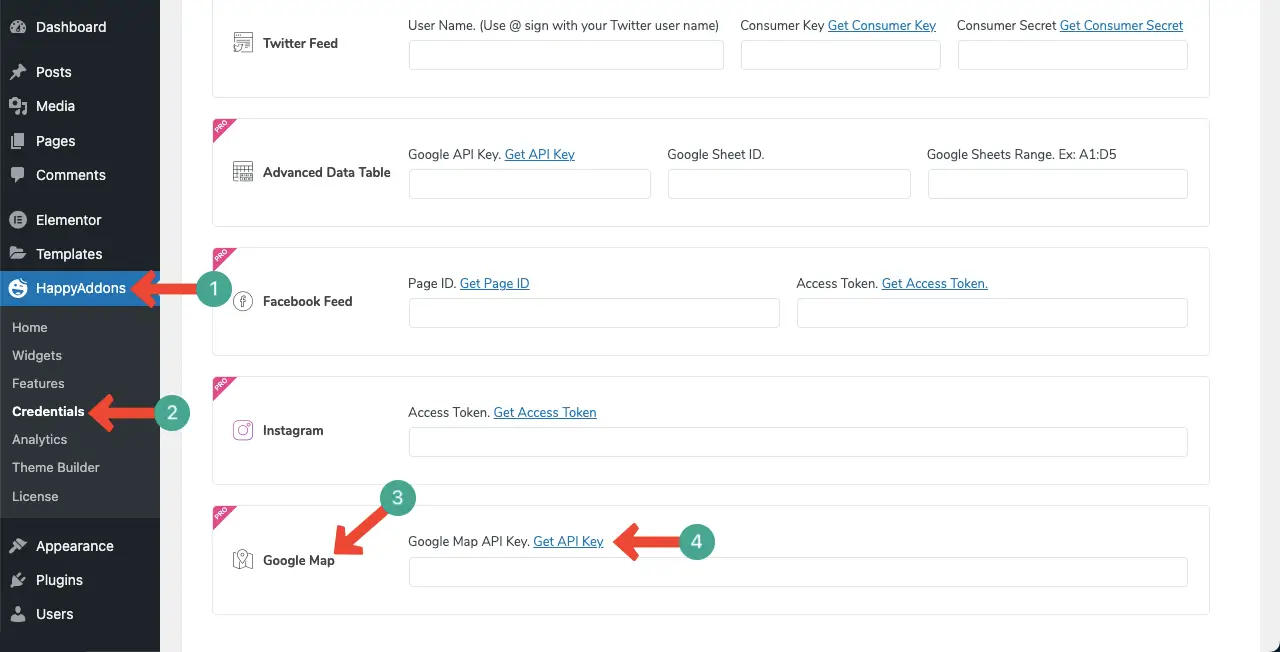Screen dimensions: 1280x652
Task: Click the Instagram label text
Action: click(293, 430)
